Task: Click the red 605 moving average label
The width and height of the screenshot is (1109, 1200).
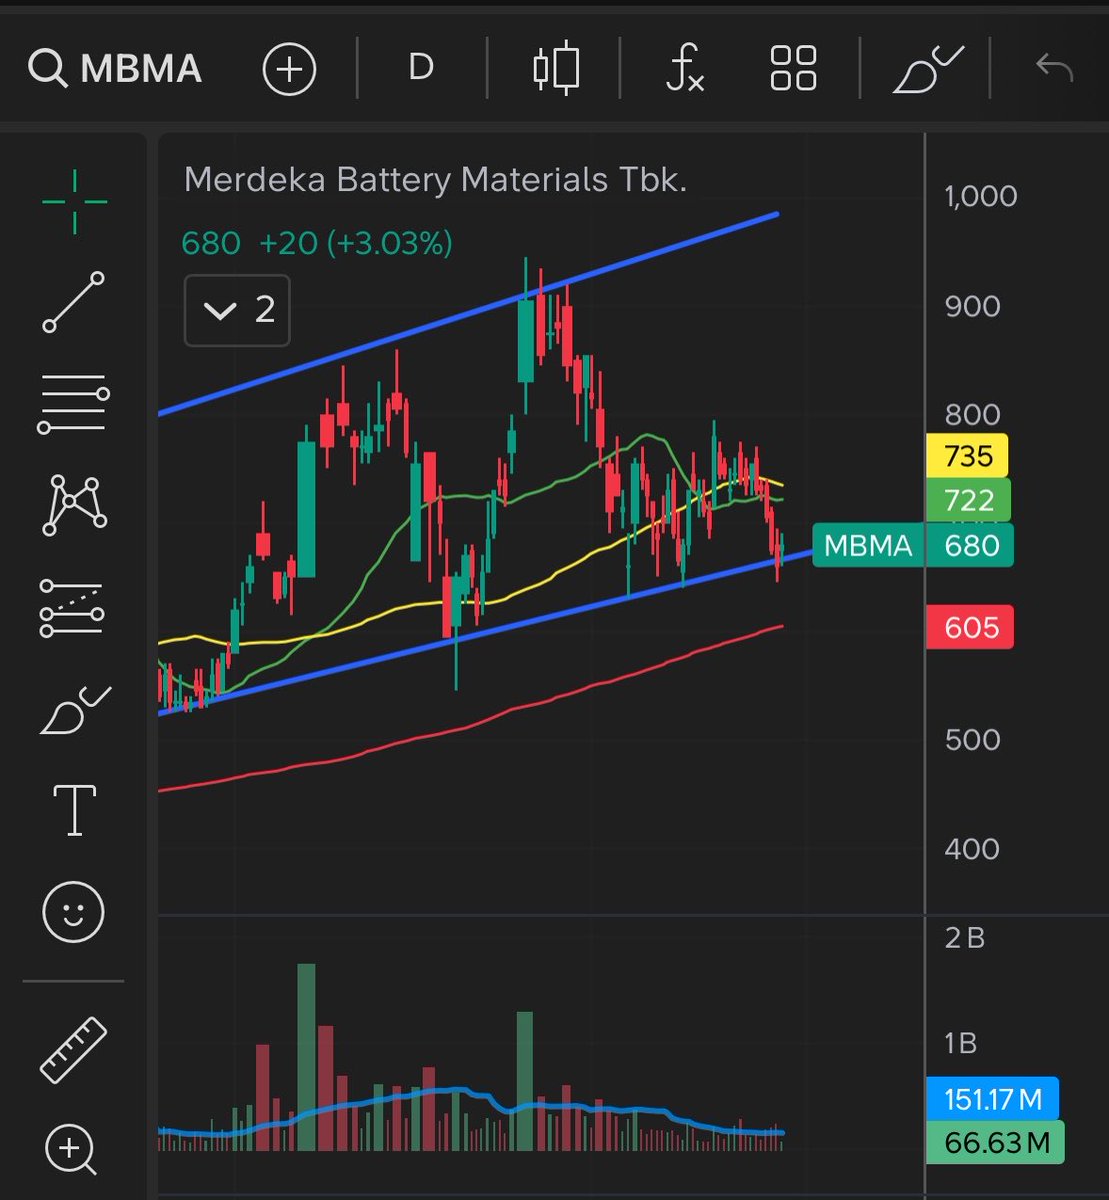Action: click(x=970, y=628)
